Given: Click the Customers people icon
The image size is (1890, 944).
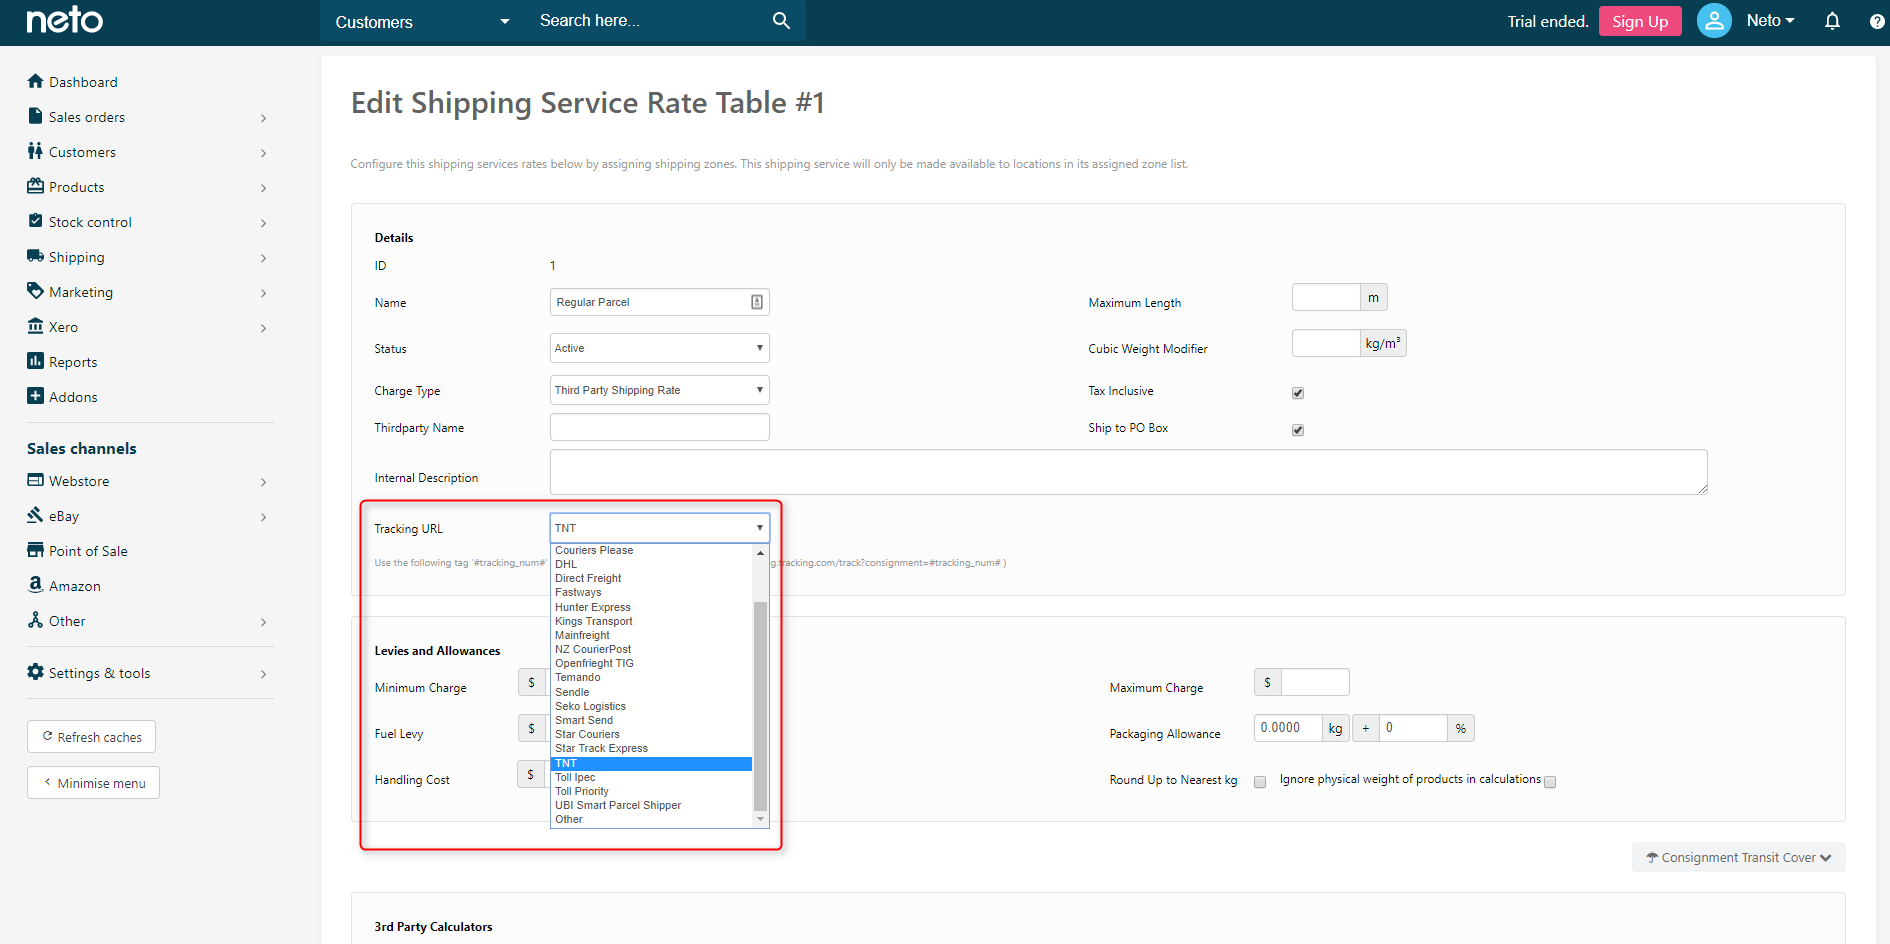Looking at the screenshot, I should coord(36,151).
